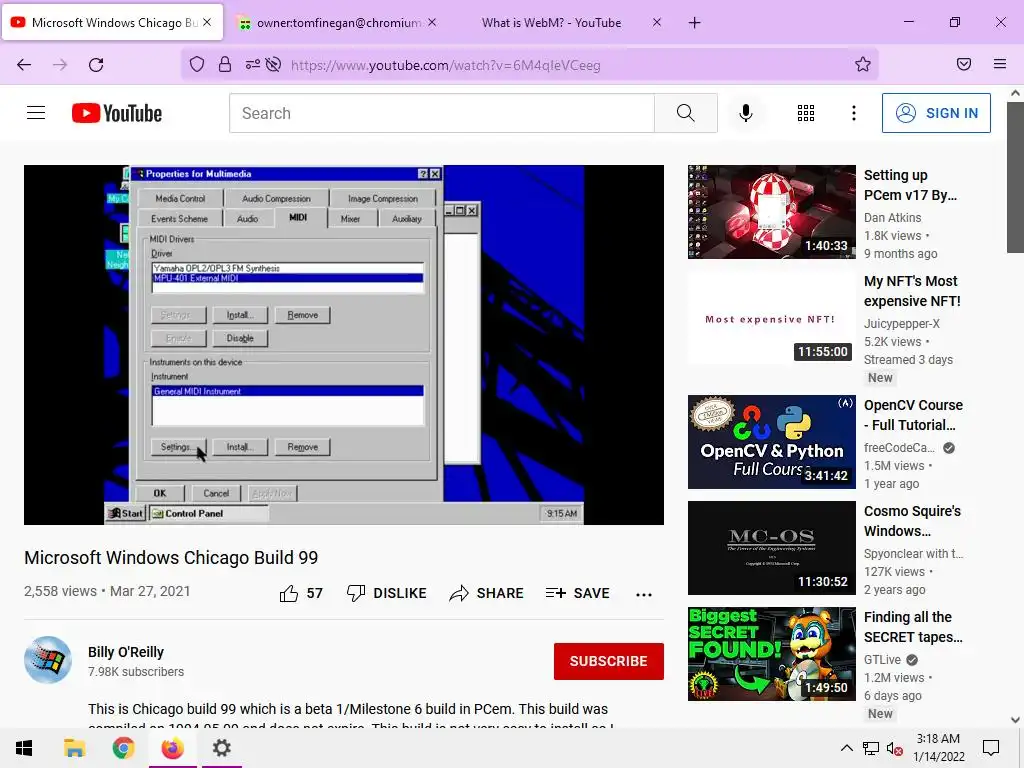The image size is (1024, 768).
Task: Click GTLive channel name
Action: [882, 660]
